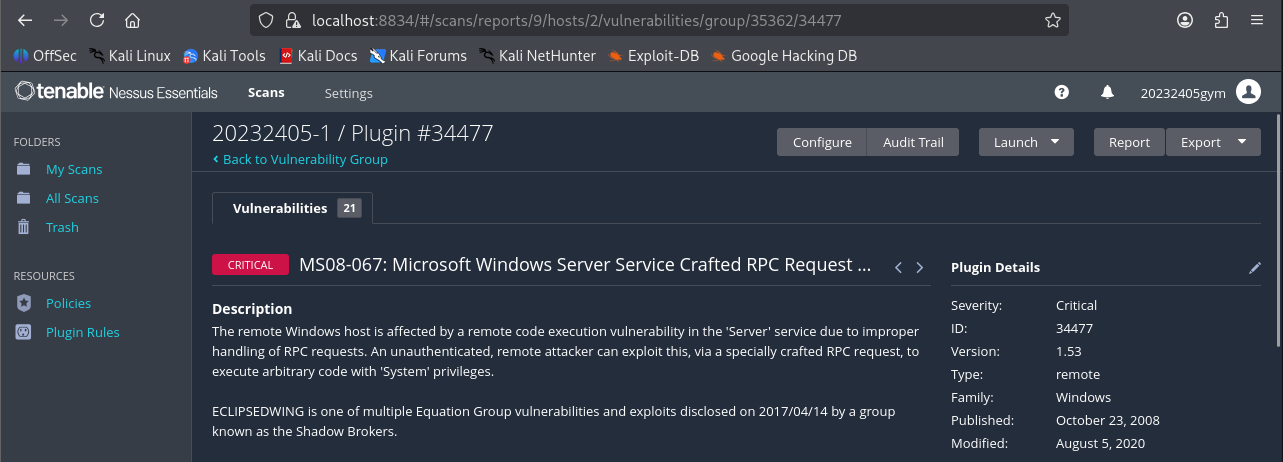Open Plugin Rules in sidebar
Image resolution: width=1283 pixels, height=462 pixels.
pos(82,332)
